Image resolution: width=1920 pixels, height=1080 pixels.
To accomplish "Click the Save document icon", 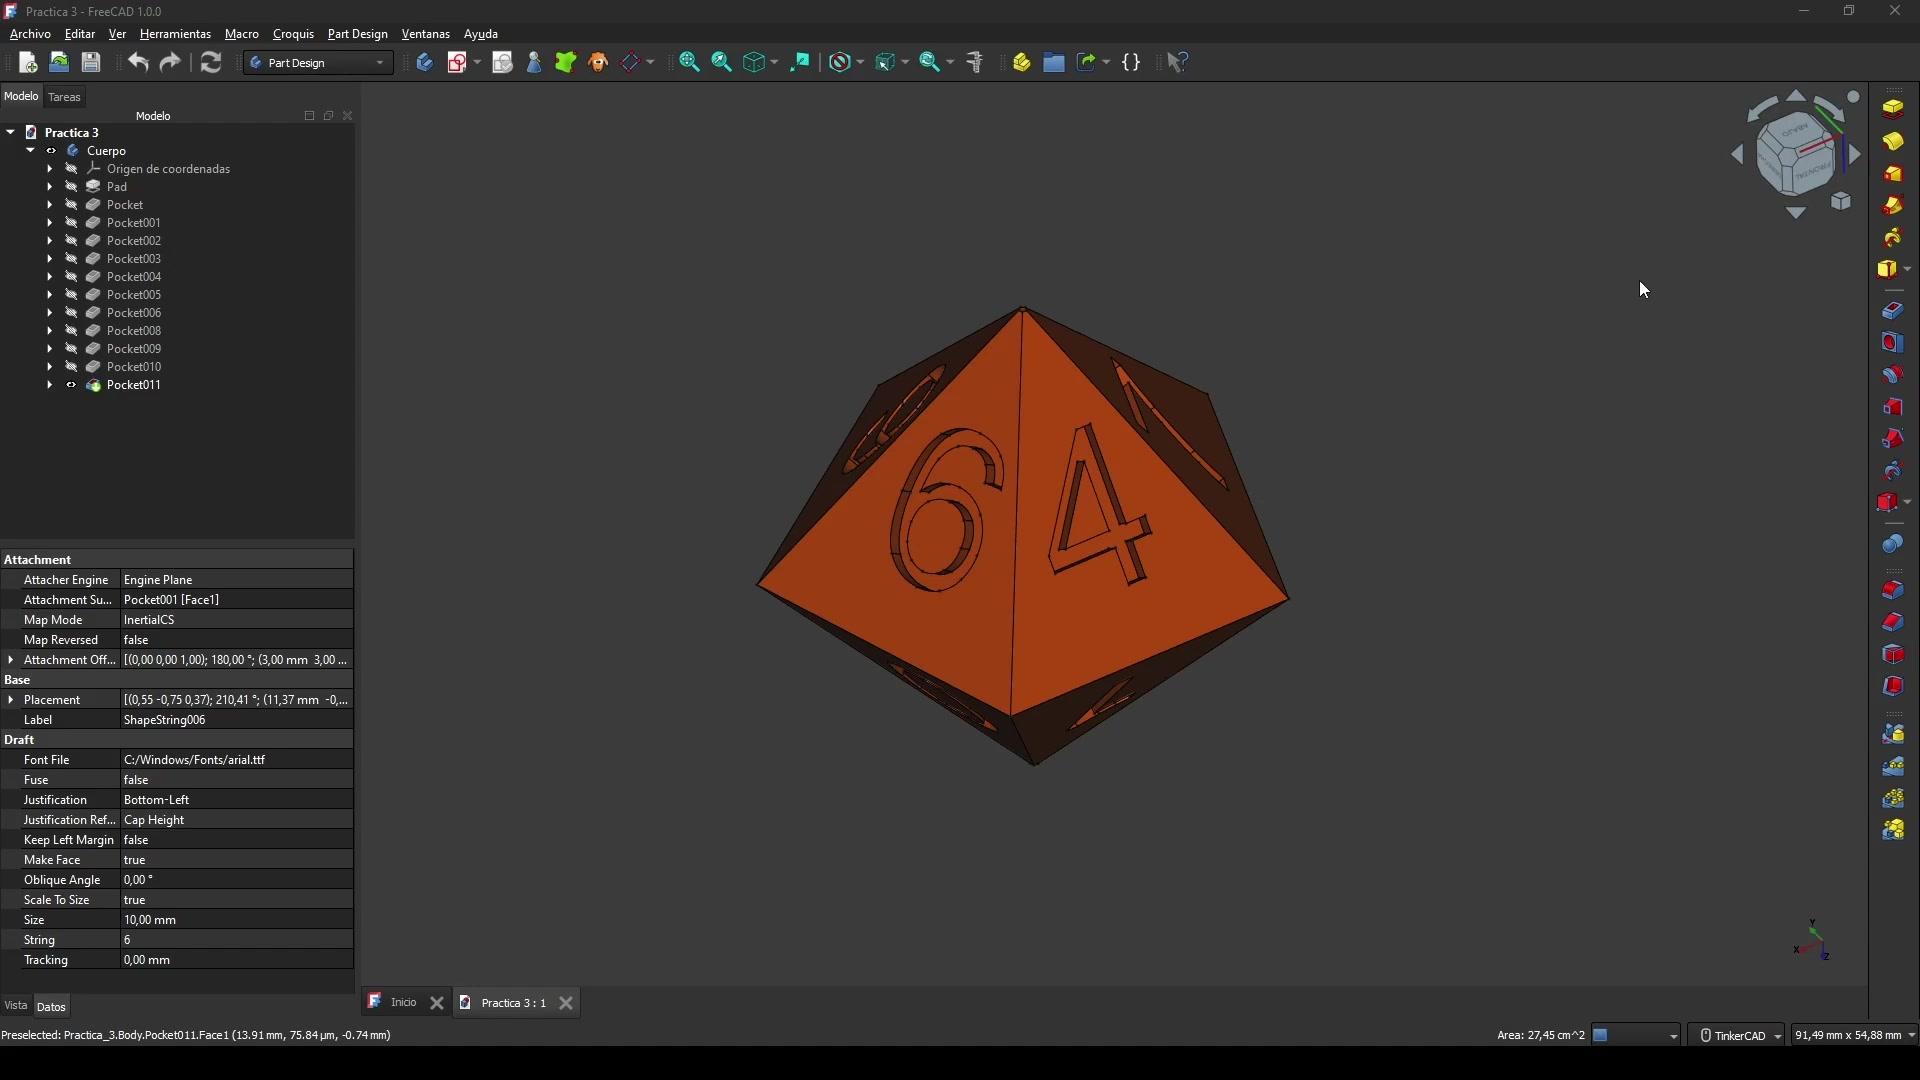I will pos(91,63).
